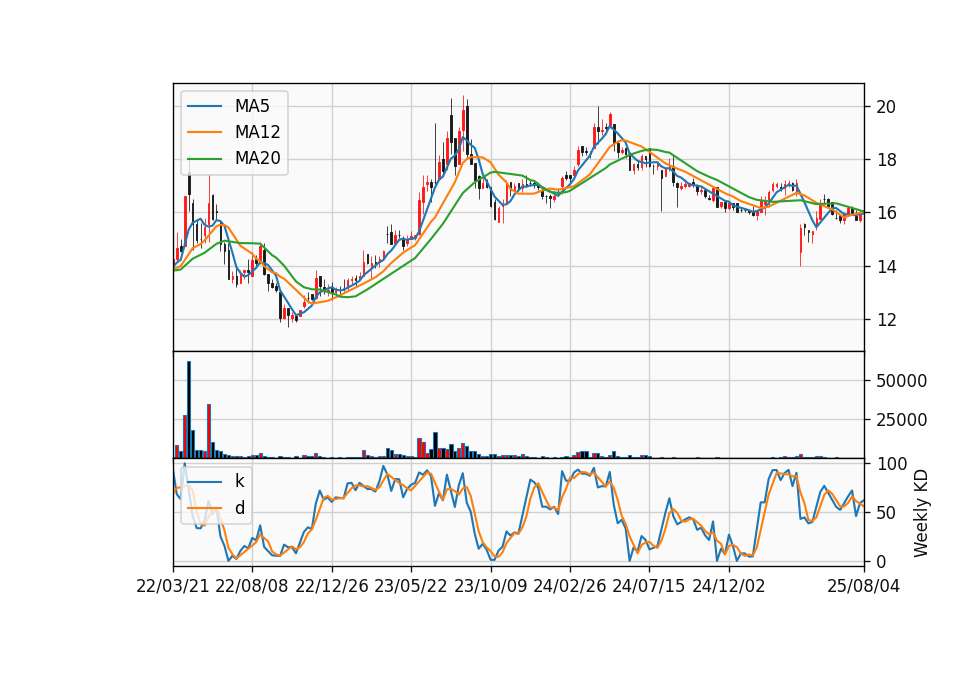Click the volume axis label 50000
This screenshot has height=690, width=960.
coord(901,381)
